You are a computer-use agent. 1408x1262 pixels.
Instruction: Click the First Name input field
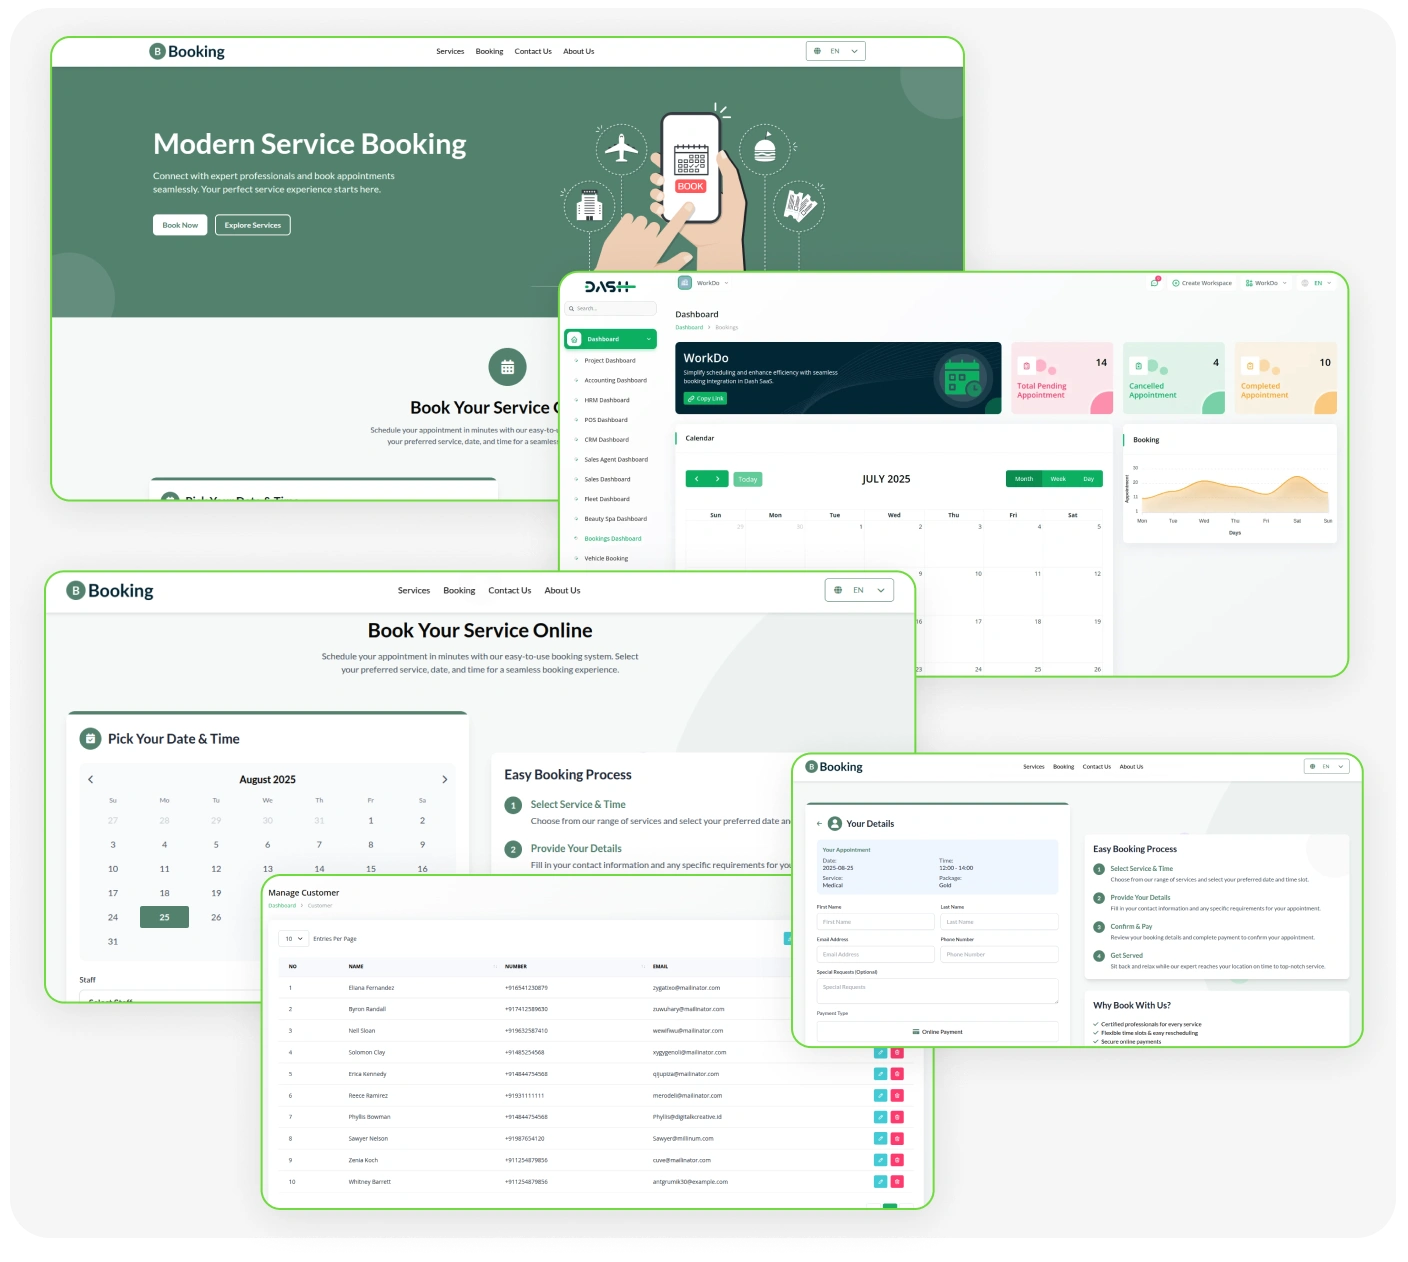coord(875,922)
